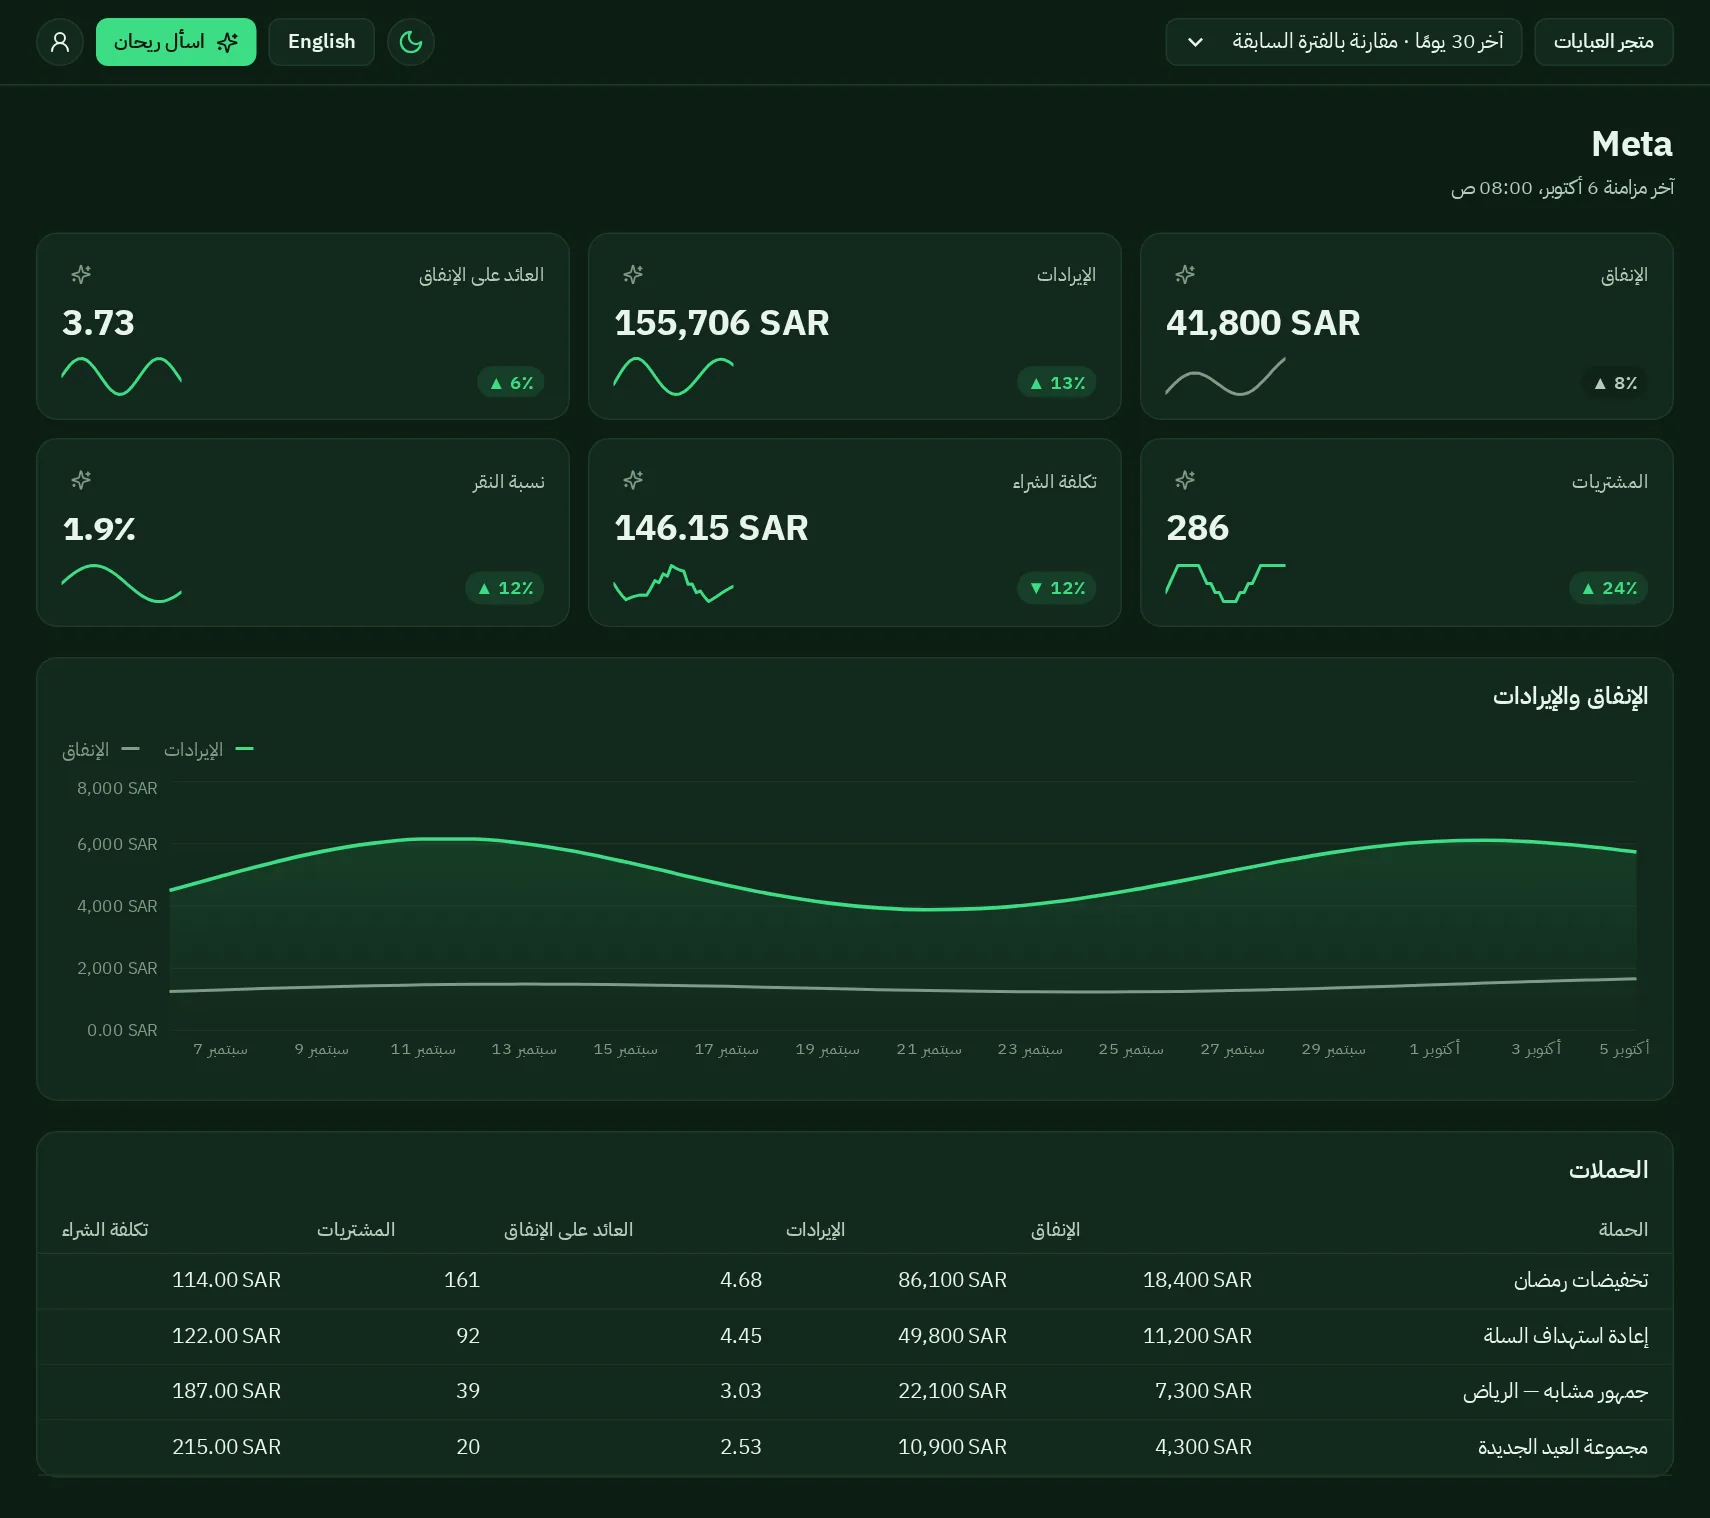Screen dimensions: 1710x1518
Task: Click 18,400 SAR spend cell
Action: point(1197,1280)
